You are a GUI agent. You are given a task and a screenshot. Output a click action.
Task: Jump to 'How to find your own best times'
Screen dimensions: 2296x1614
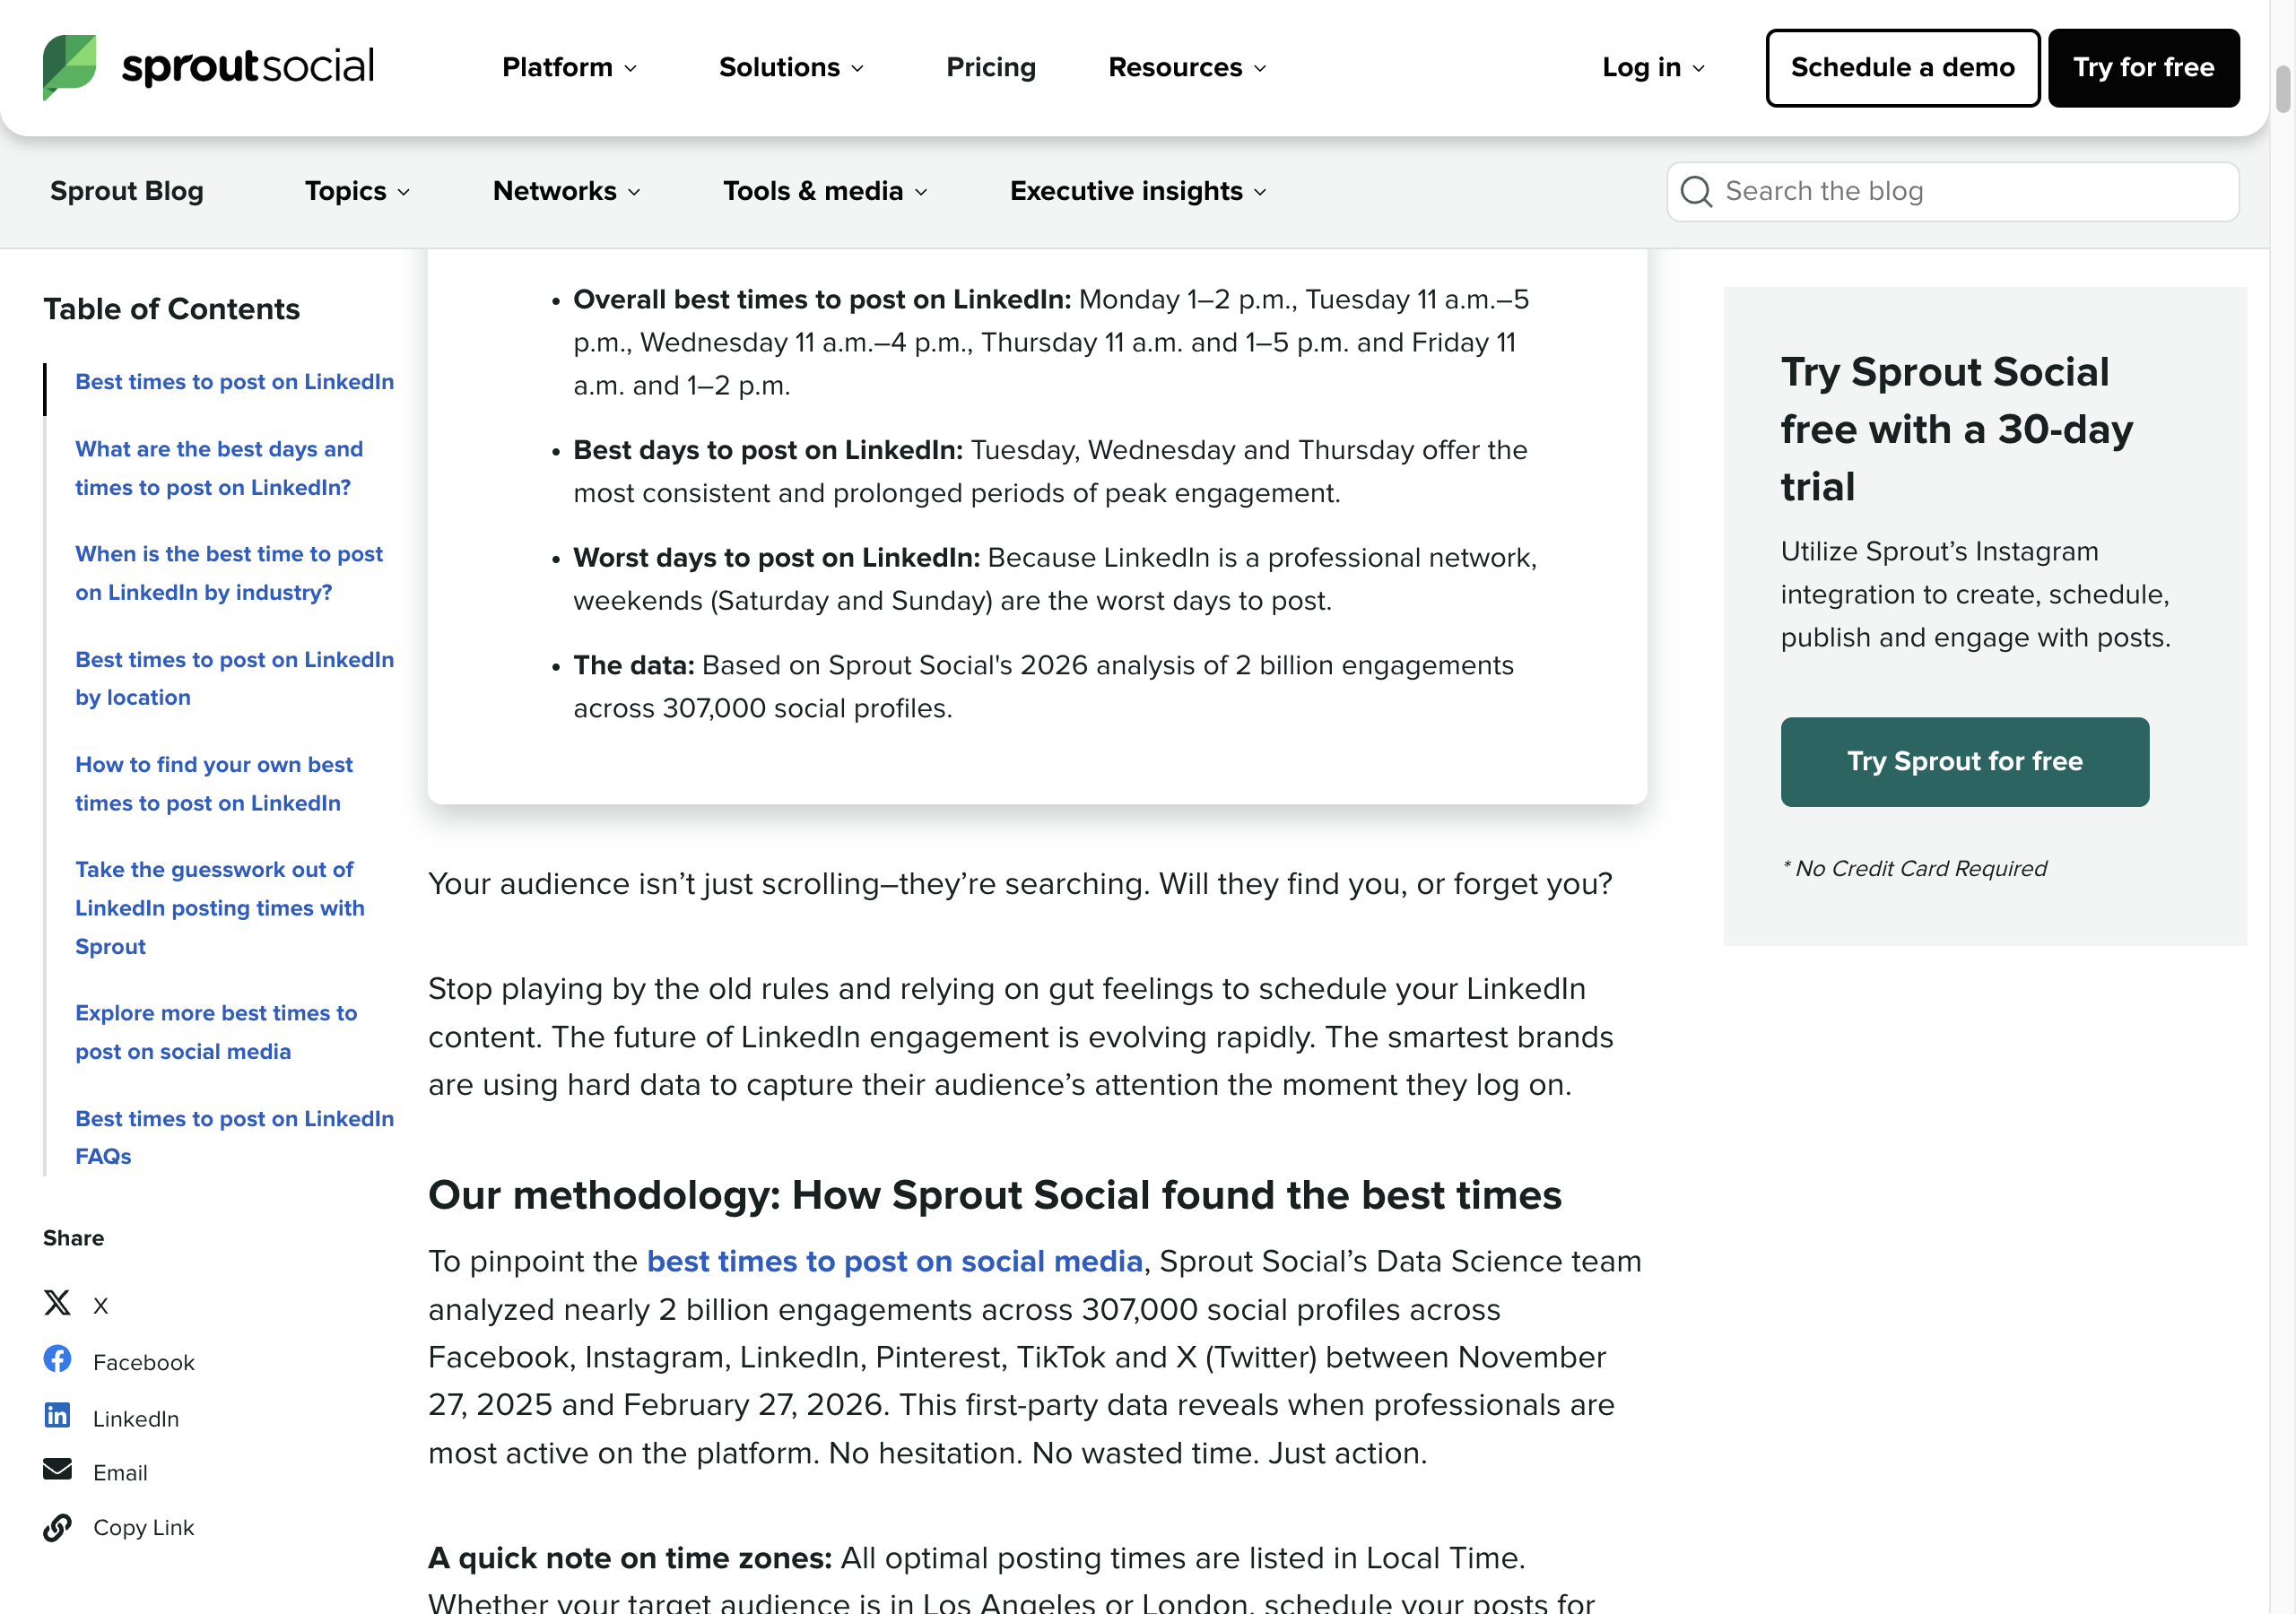click(214, 783)
